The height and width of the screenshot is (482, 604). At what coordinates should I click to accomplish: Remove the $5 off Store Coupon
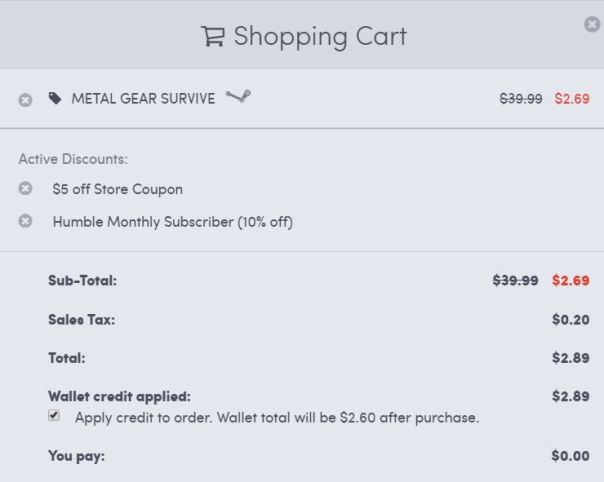coord(25,188)
